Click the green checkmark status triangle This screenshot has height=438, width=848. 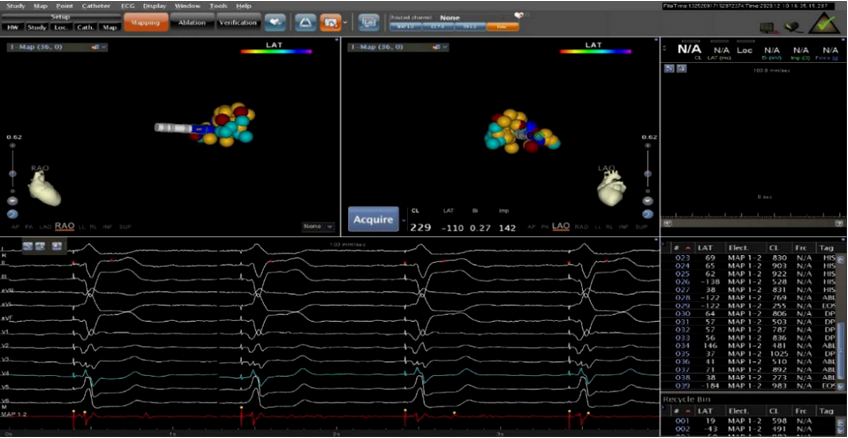click(825, 22)
